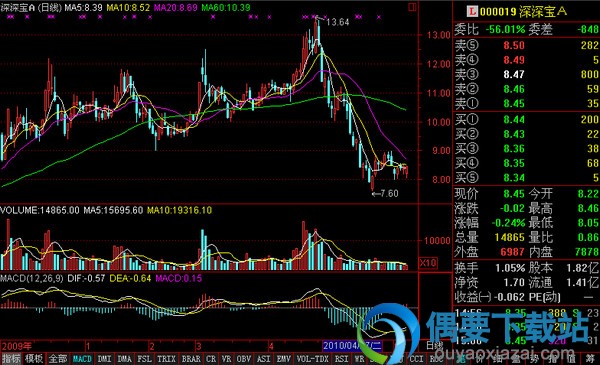Open the 筹 tab at bottom right

pos(590,359)
